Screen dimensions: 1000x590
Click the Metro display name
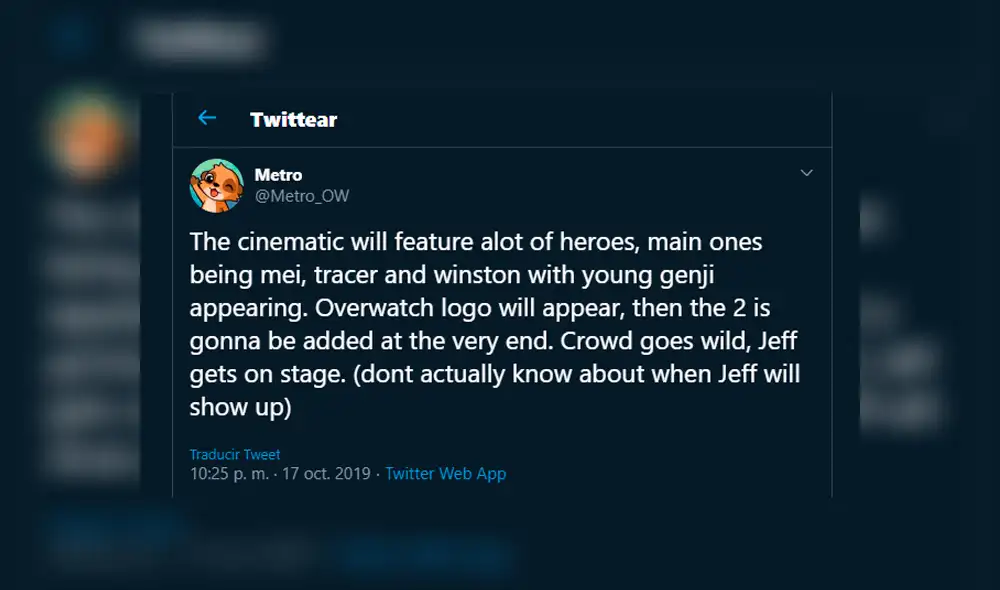coord(279,174)
